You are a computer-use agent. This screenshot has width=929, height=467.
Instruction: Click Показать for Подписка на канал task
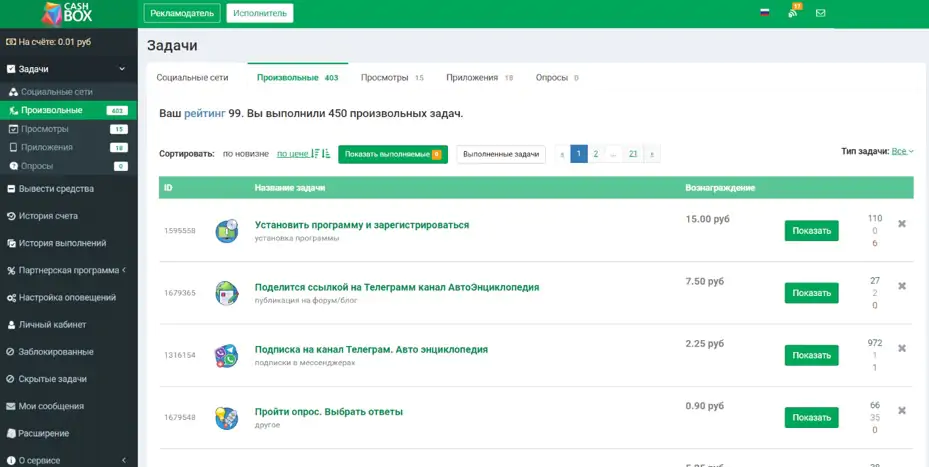[812, 355]
